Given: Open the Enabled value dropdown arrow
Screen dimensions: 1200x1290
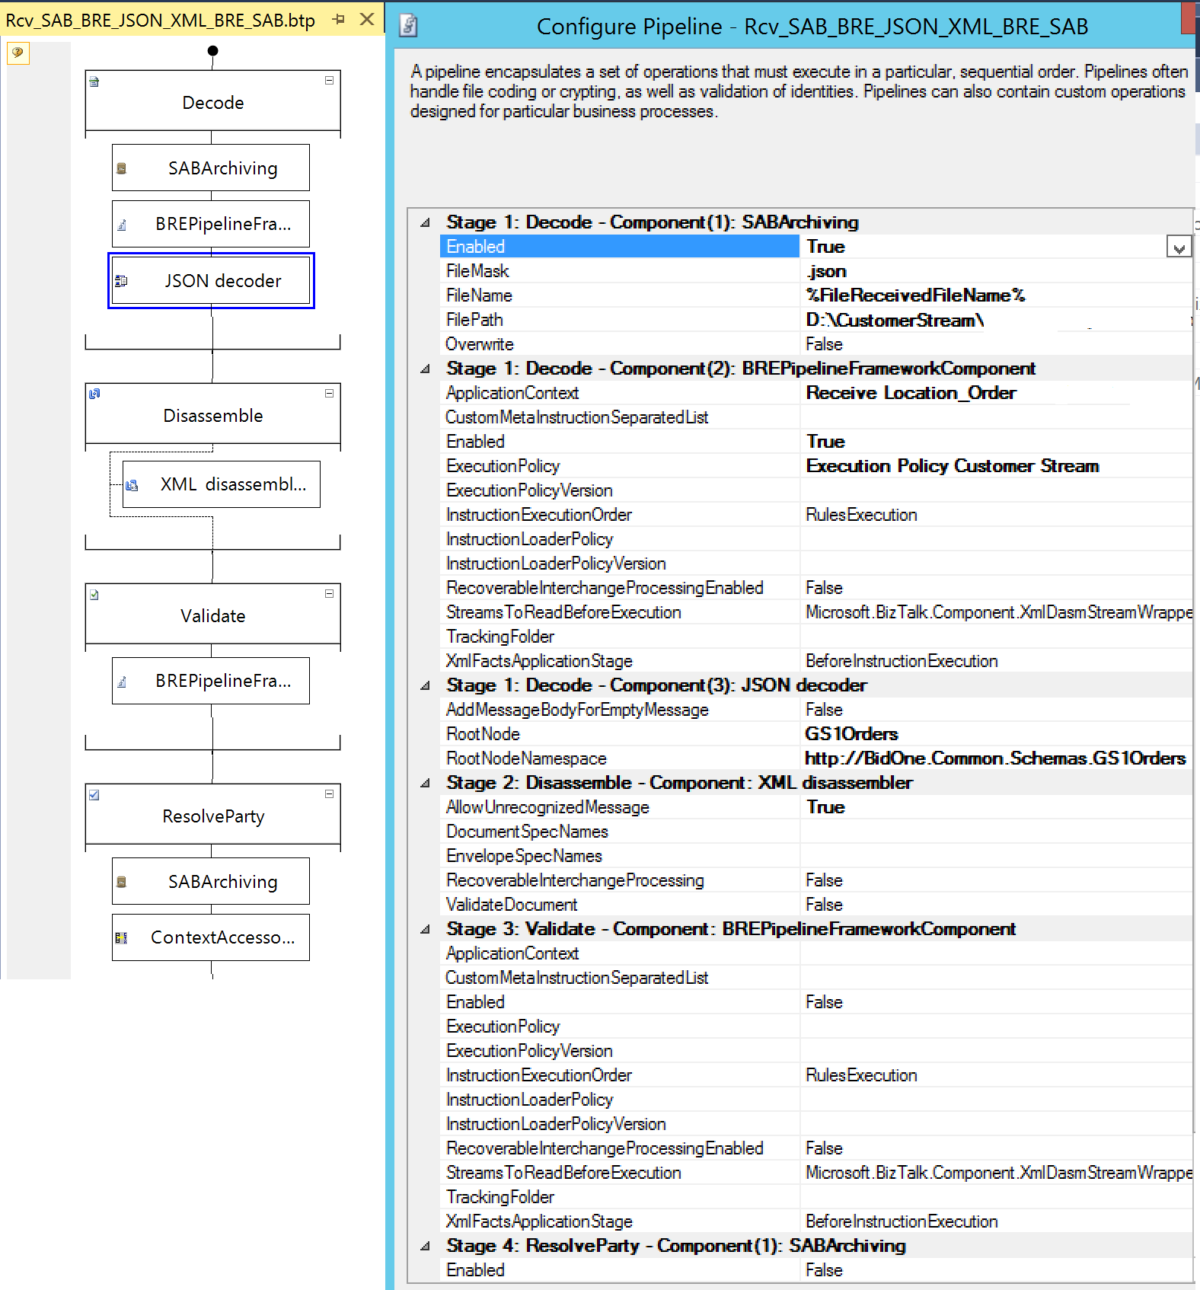Looking at the screenshot, I should point(1179,248).
